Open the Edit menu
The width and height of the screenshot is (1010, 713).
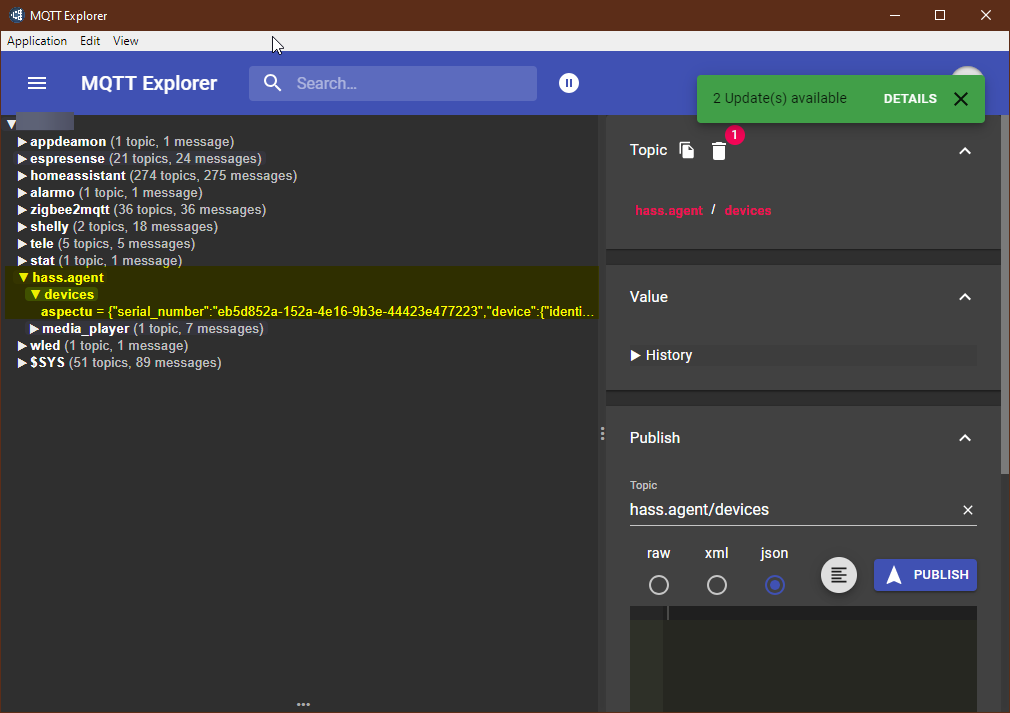pos(90,41)
